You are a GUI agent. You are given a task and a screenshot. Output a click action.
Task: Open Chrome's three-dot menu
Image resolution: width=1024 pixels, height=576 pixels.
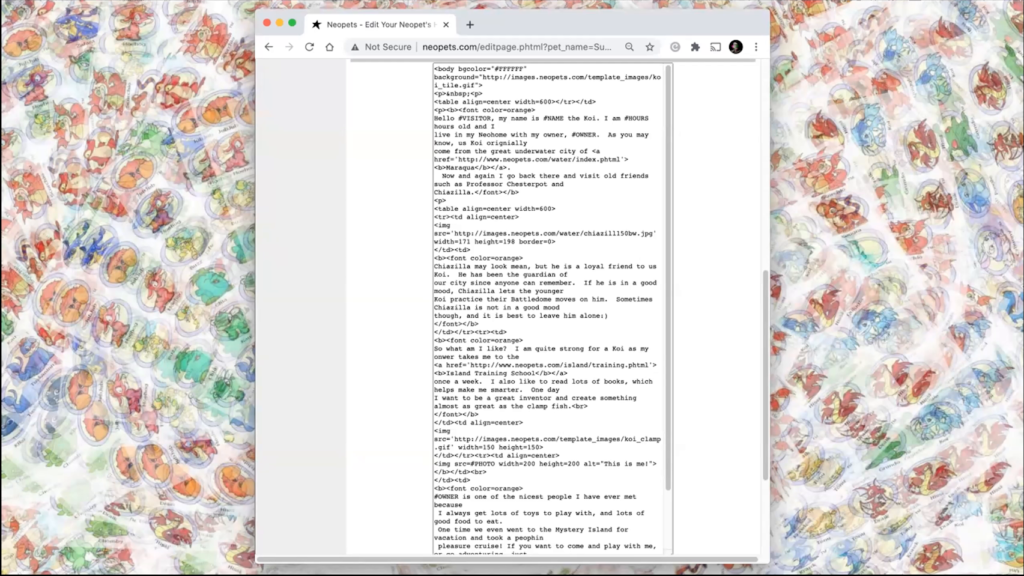pos(756,47)
